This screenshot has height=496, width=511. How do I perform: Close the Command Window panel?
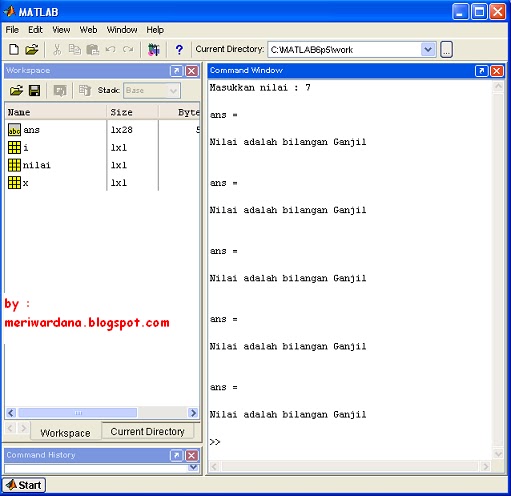[497, 71]
